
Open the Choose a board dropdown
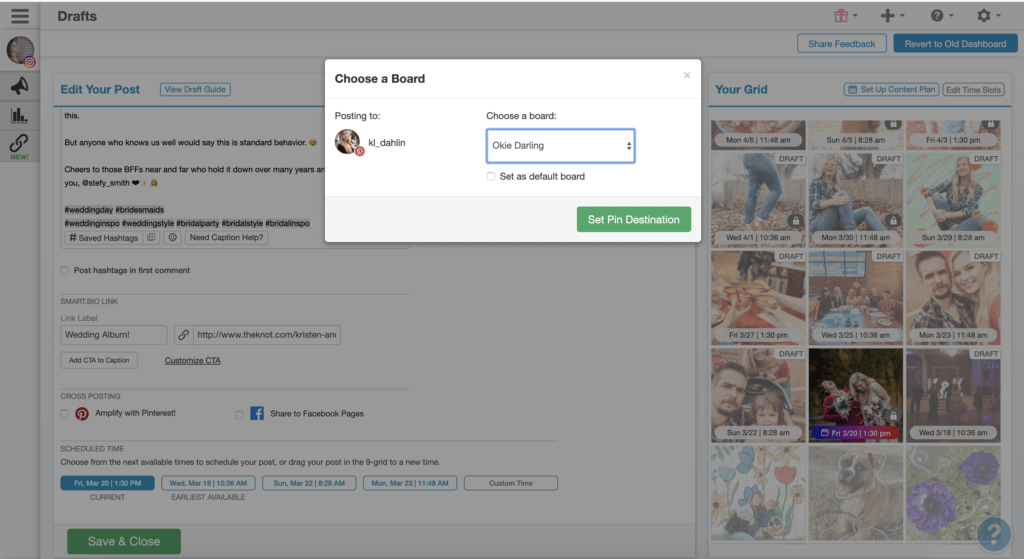pyautogui.click(x=560, y=146)
